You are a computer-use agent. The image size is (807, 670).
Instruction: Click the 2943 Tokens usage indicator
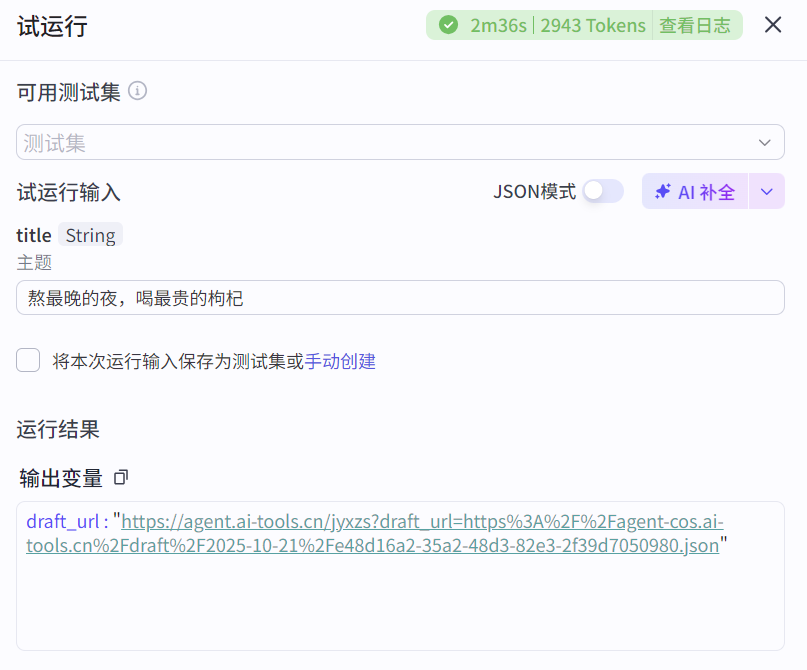tap(593, 25)
